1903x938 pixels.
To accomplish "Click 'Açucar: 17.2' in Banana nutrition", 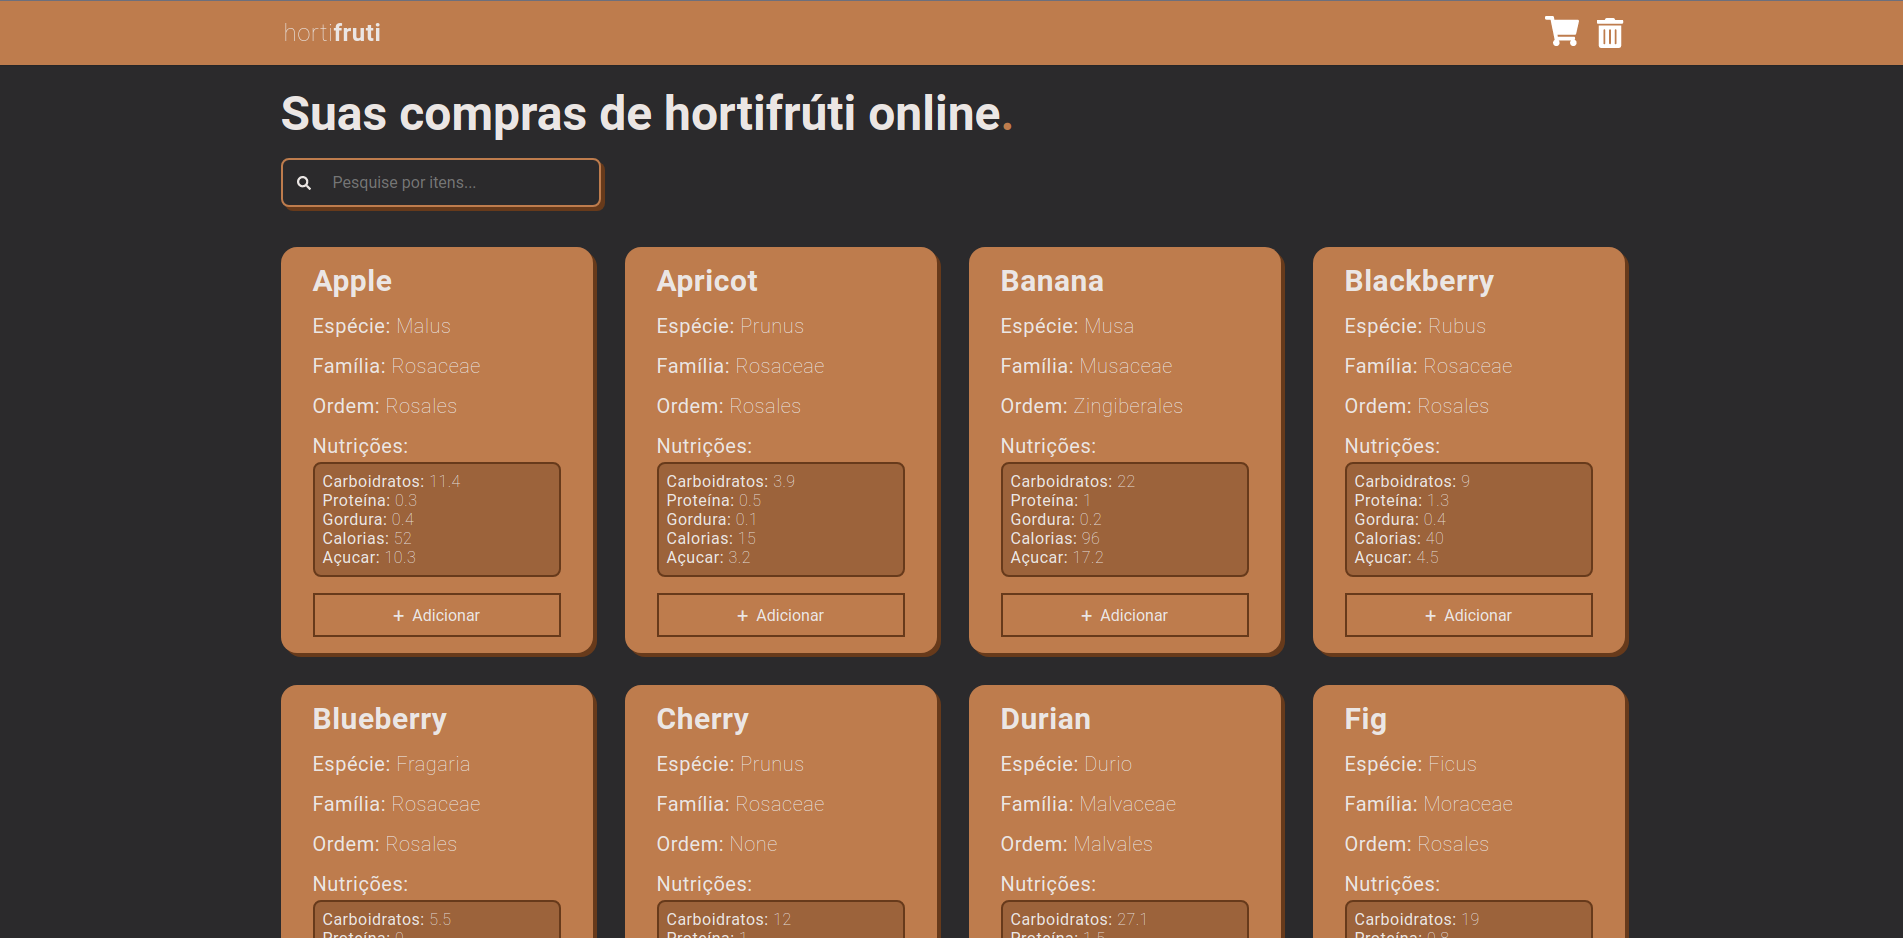I will click(x=1057, y=557).
